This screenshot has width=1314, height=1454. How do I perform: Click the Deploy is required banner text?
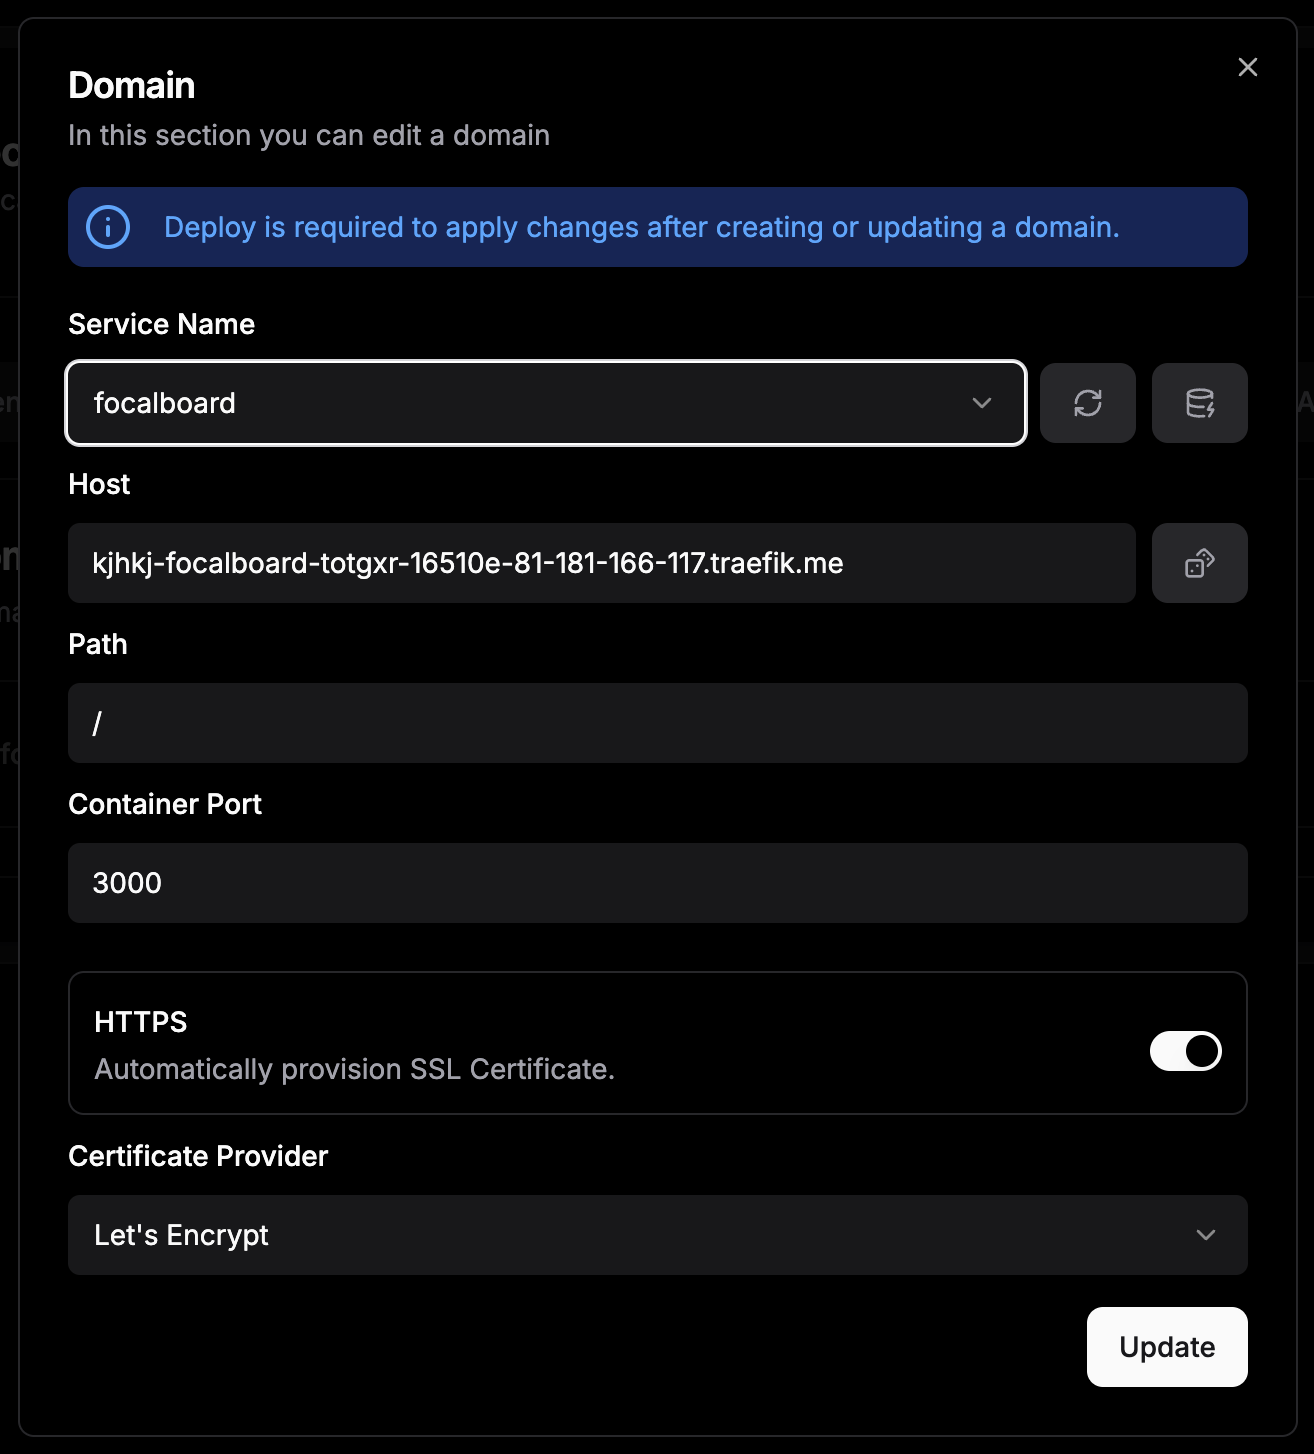click(x=641, y=227)
